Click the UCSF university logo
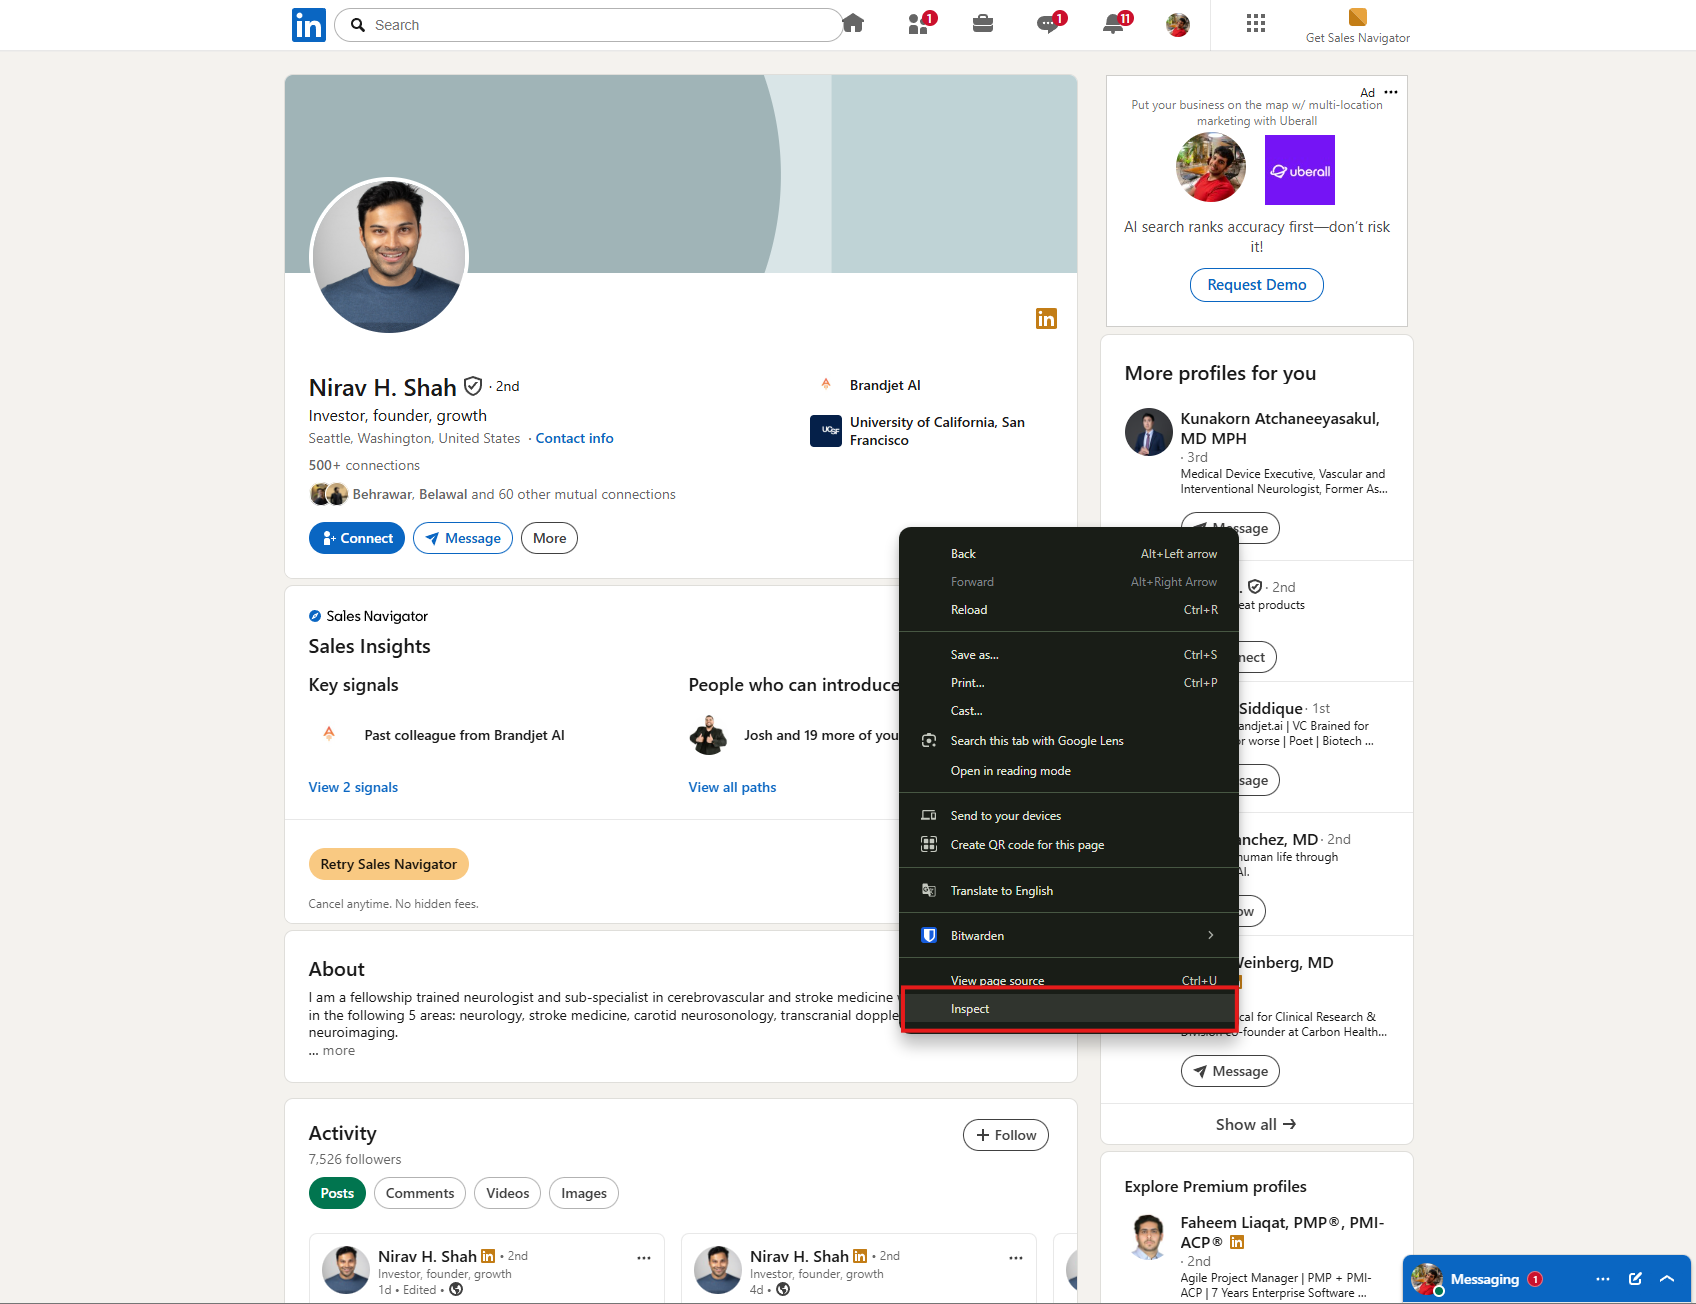 tap(826, 431)
